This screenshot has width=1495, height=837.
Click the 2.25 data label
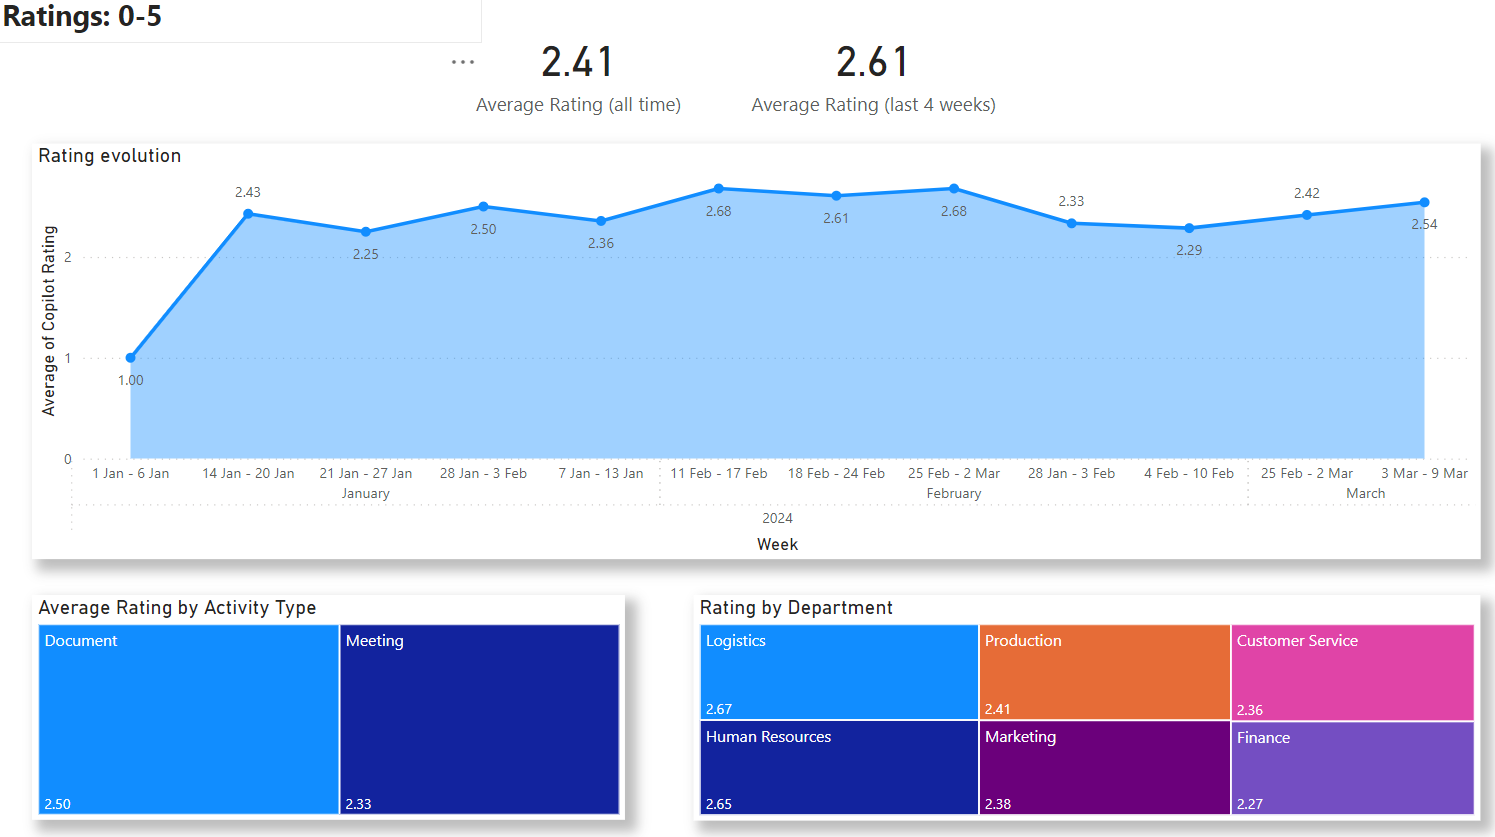coord(366,254)
